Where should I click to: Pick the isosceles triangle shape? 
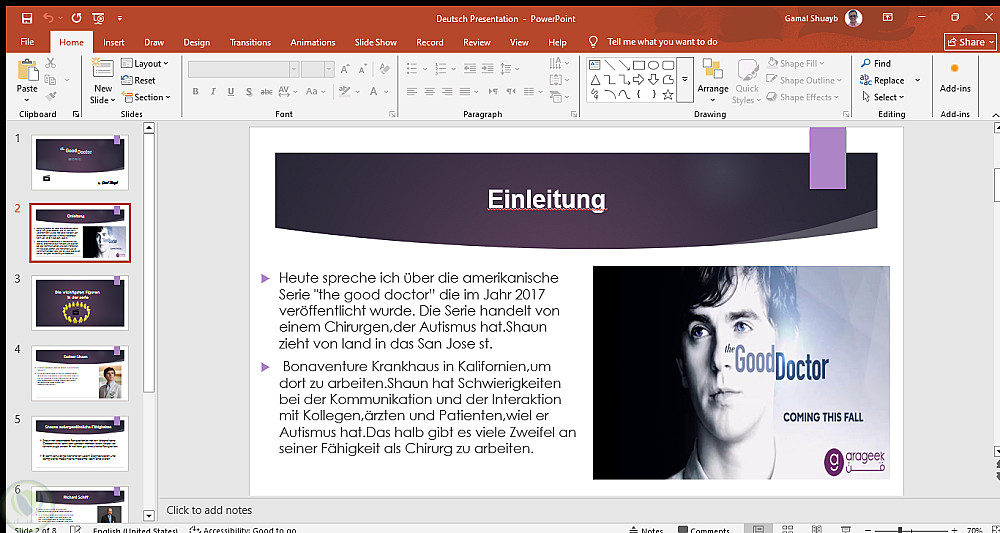coord(594,80)
